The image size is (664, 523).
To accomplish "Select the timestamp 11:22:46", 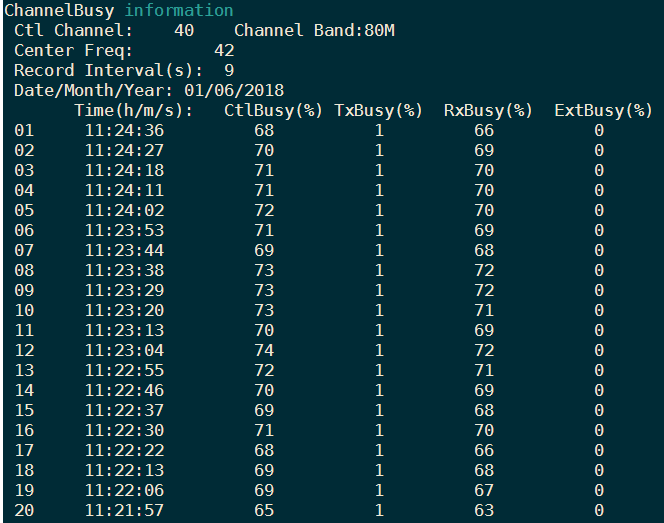I will 124,390.
